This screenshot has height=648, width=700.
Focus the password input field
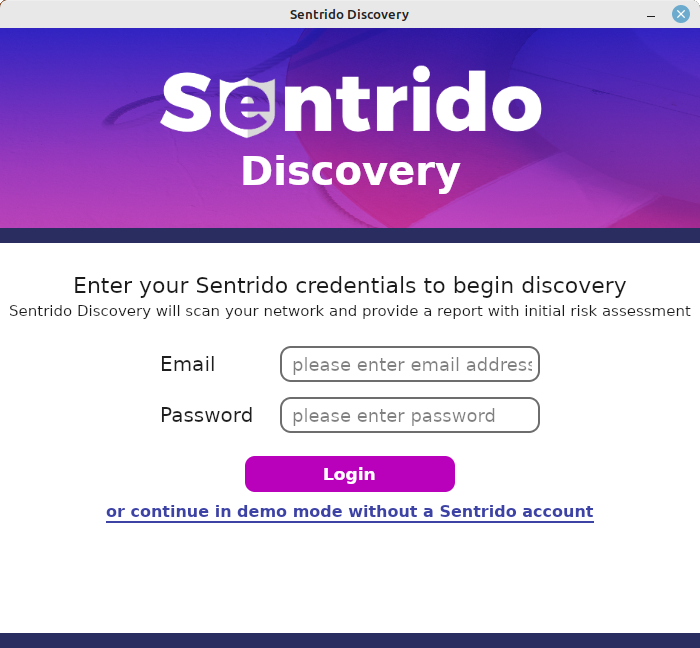coord(410,415)
